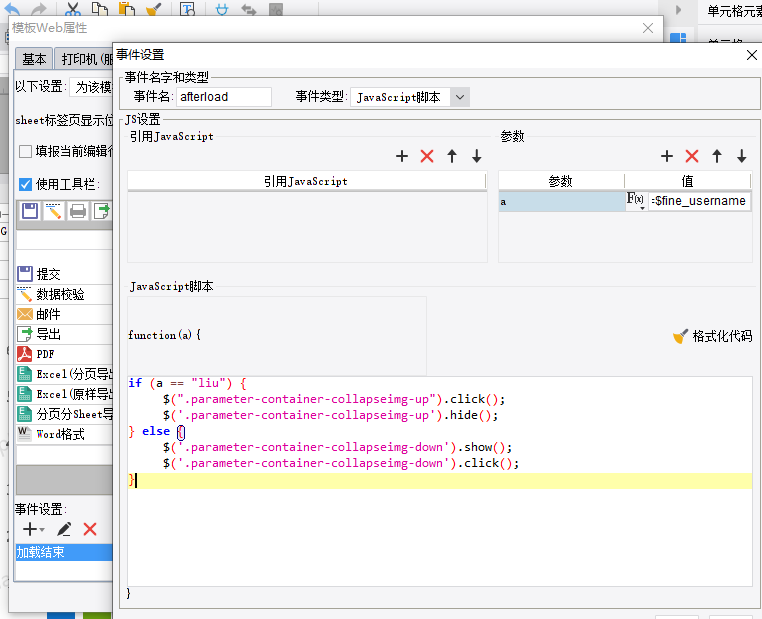The image size is (762, 619).
Task: Click the export icon in toolbar preview
Action: [x=102, y=211]
